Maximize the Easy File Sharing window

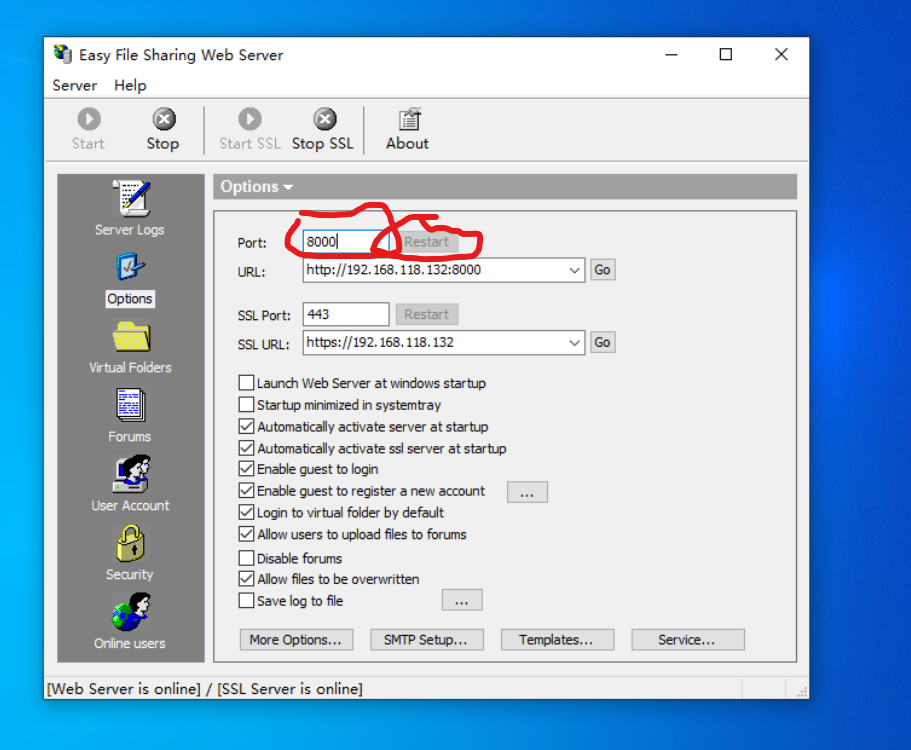point(726,55)
